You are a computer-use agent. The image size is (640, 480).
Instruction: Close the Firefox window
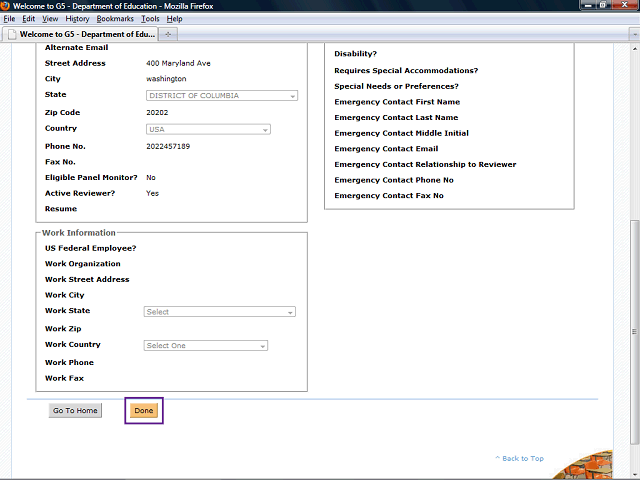624,5
